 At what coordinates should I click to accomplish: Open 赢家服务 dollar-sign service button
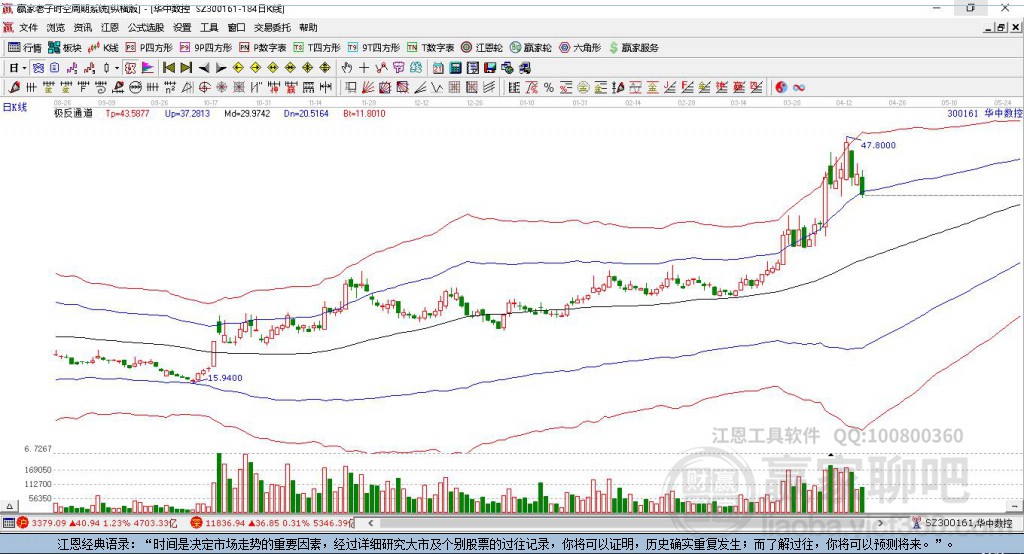point(633,48)
